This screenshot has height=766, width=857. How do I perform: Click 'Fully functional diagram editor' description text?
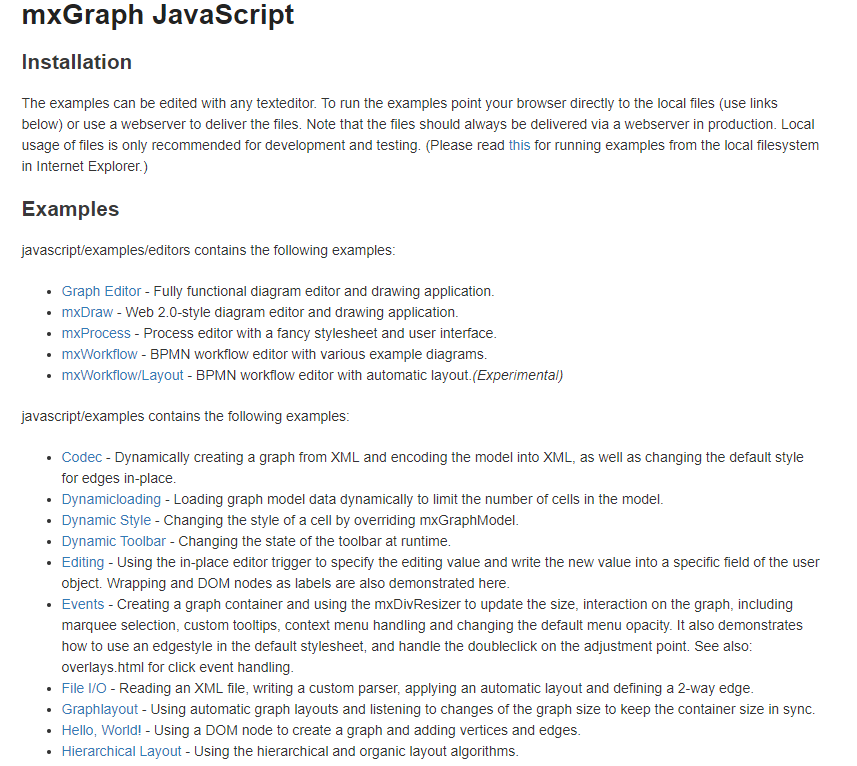324,291
